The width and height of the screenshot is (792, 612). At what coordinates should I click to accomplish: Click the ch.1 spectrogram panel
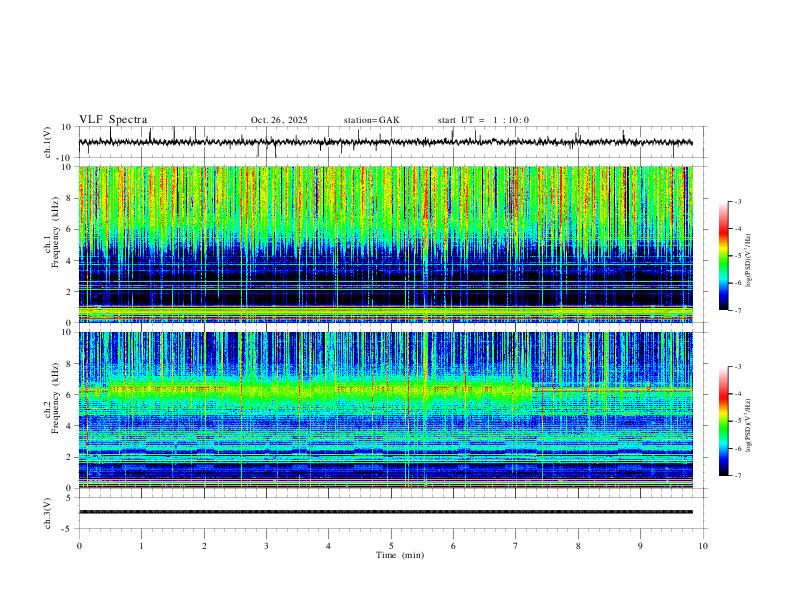[x=385, y=244]
